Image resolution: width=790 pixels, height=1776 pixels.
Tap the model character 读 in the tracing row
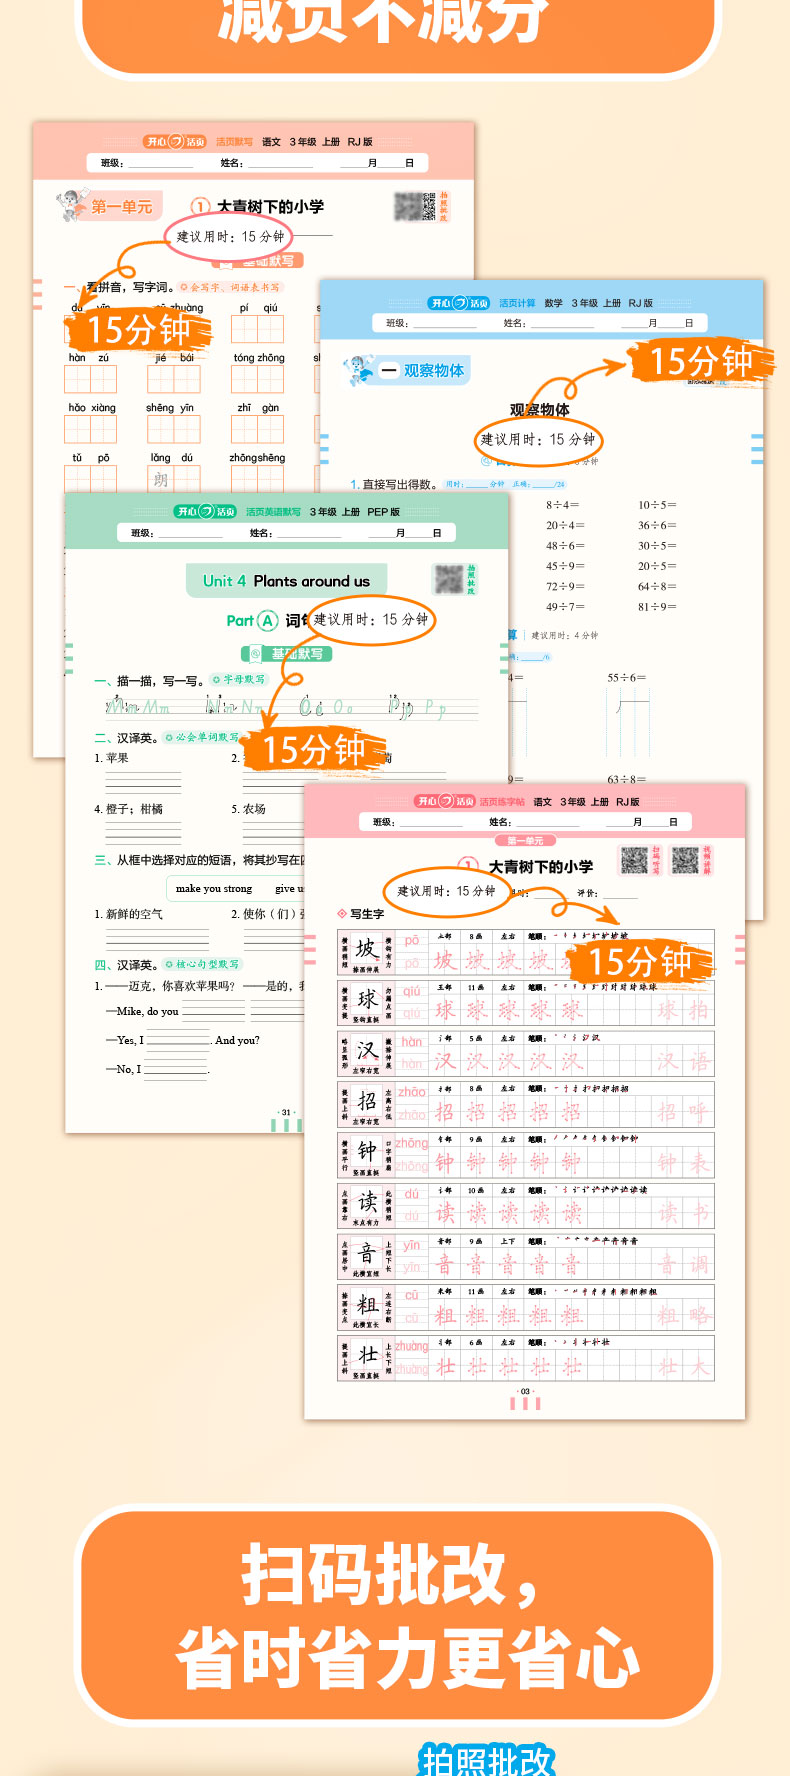pos(367,1202)
